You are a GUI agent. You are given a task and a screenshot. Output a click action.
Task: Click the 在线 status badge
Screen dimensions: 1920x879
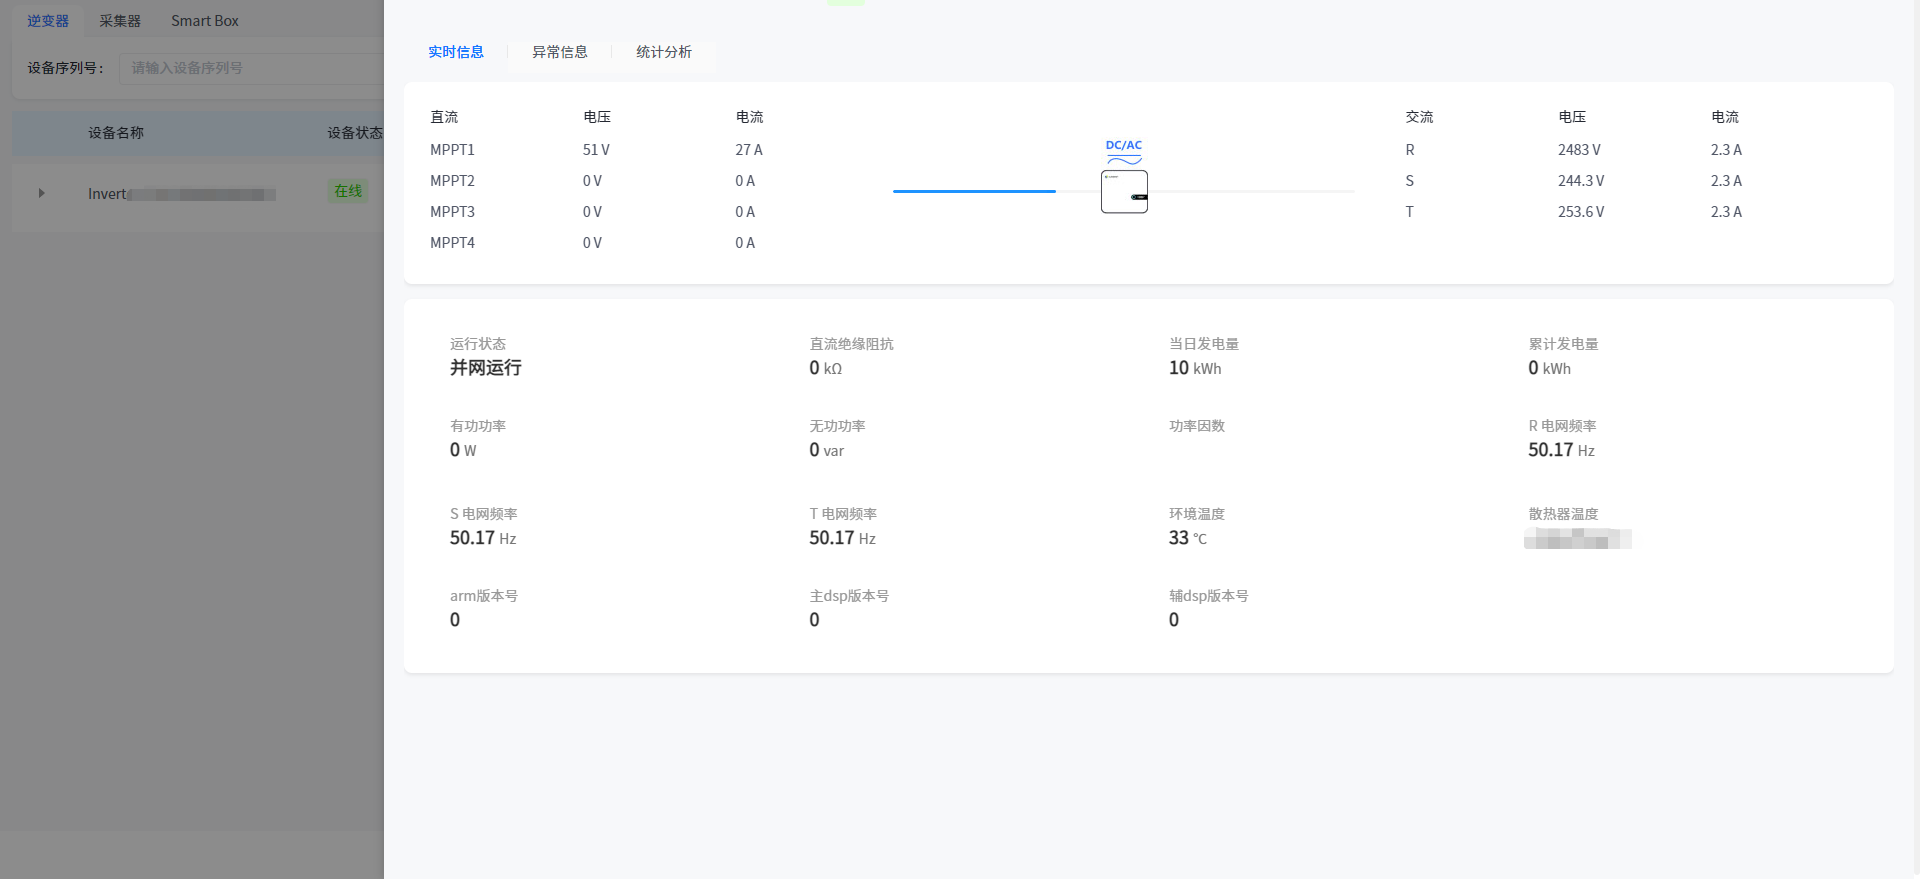pos(348,191)
